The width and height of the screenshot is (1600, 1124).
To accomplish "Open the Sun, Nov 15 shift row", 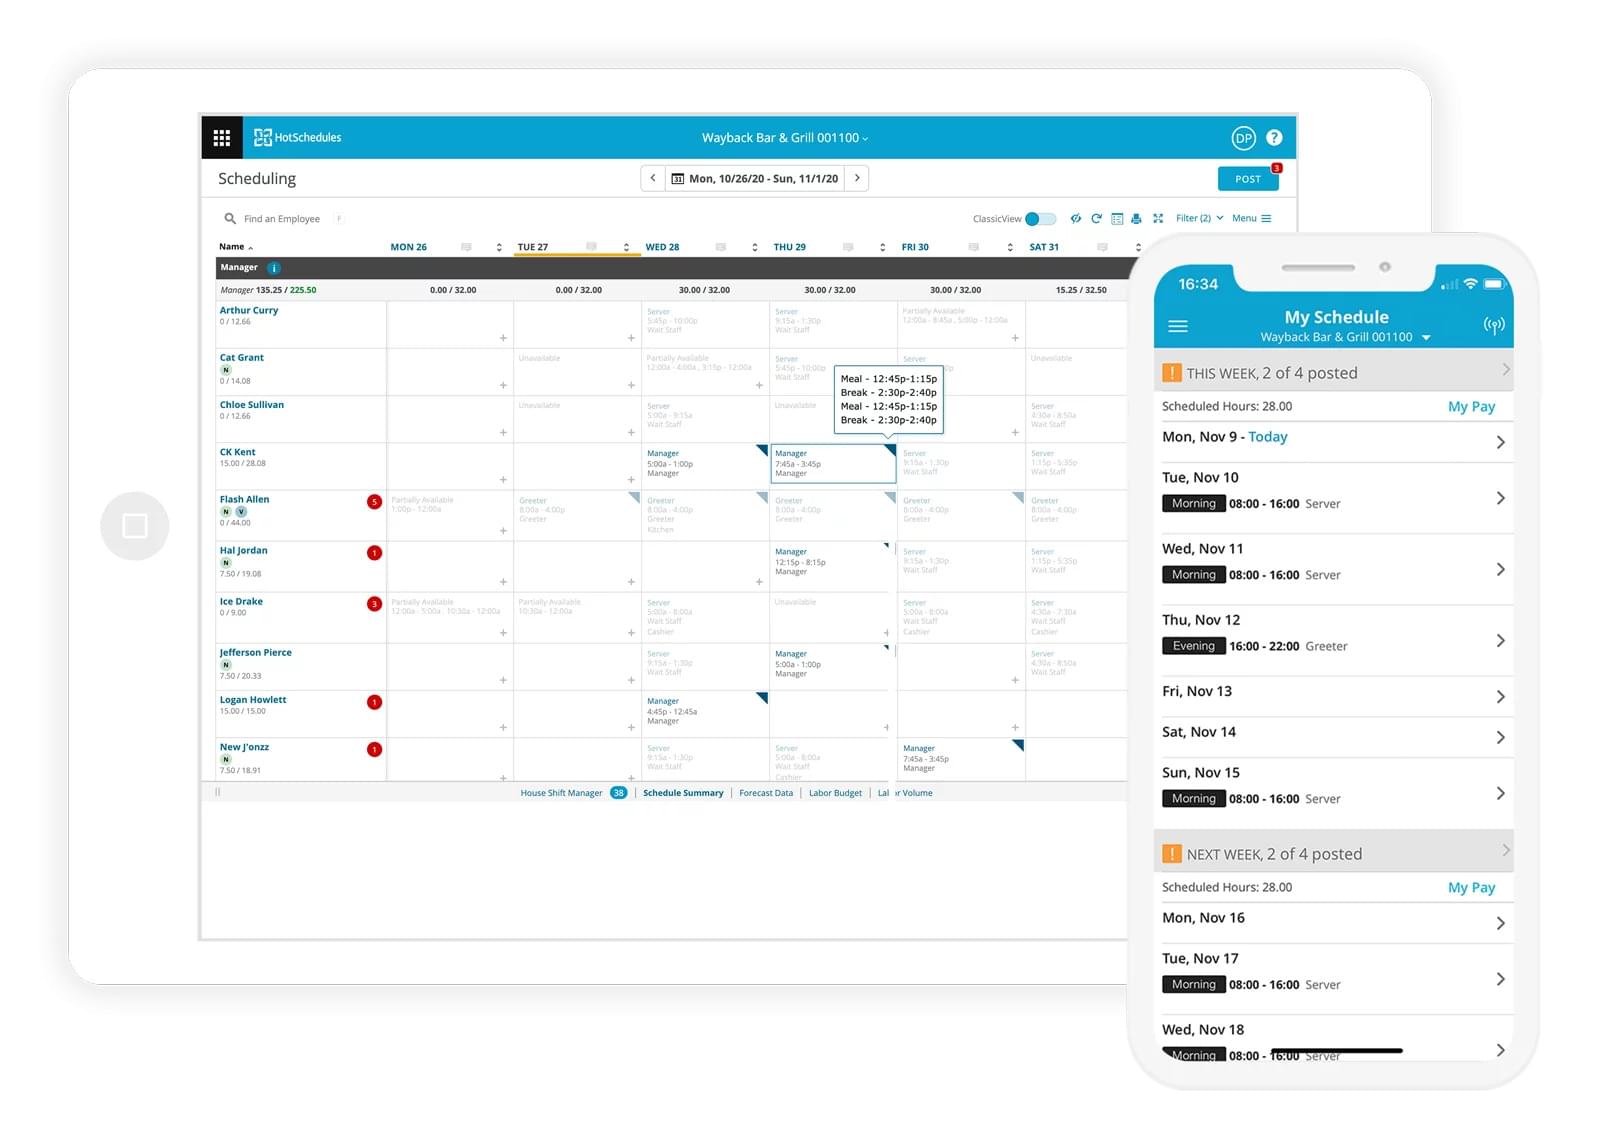I will [x=1333, y=792].
